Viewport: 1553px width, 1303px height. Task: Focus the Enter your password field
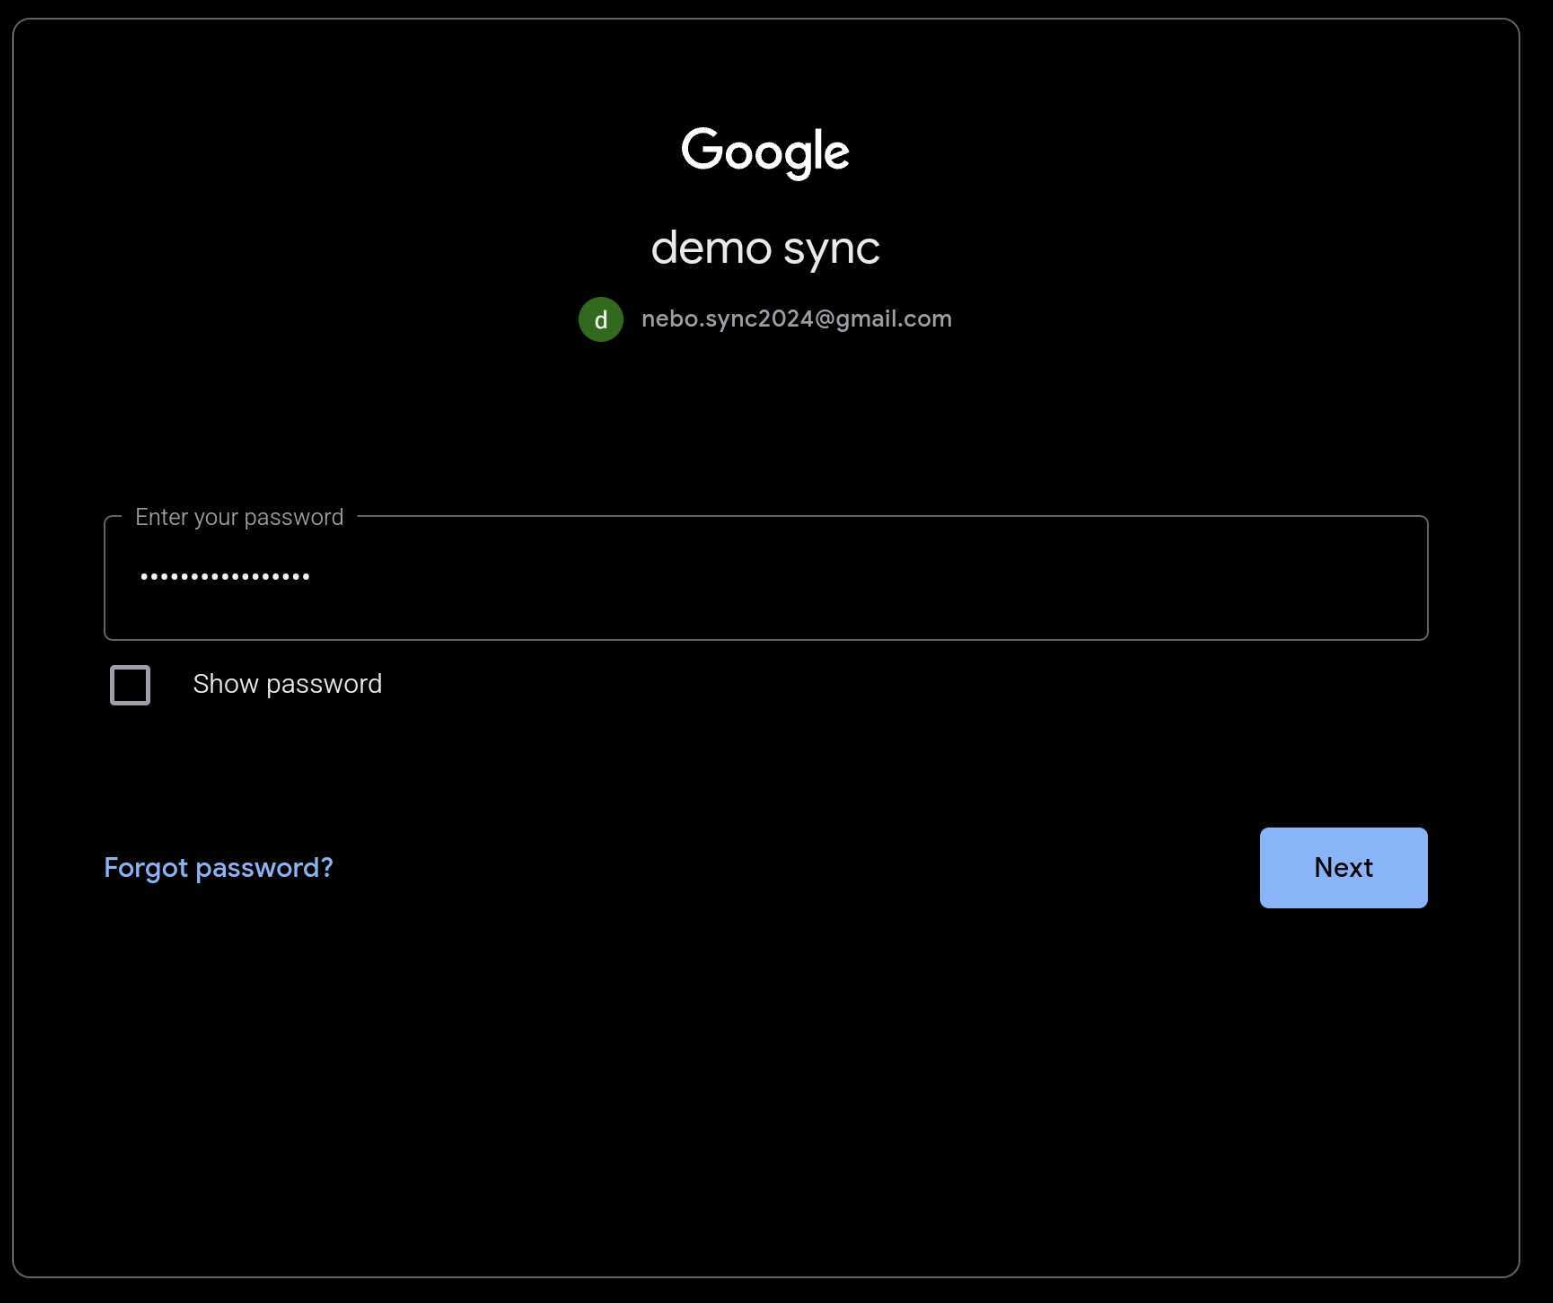pos(766,577)
